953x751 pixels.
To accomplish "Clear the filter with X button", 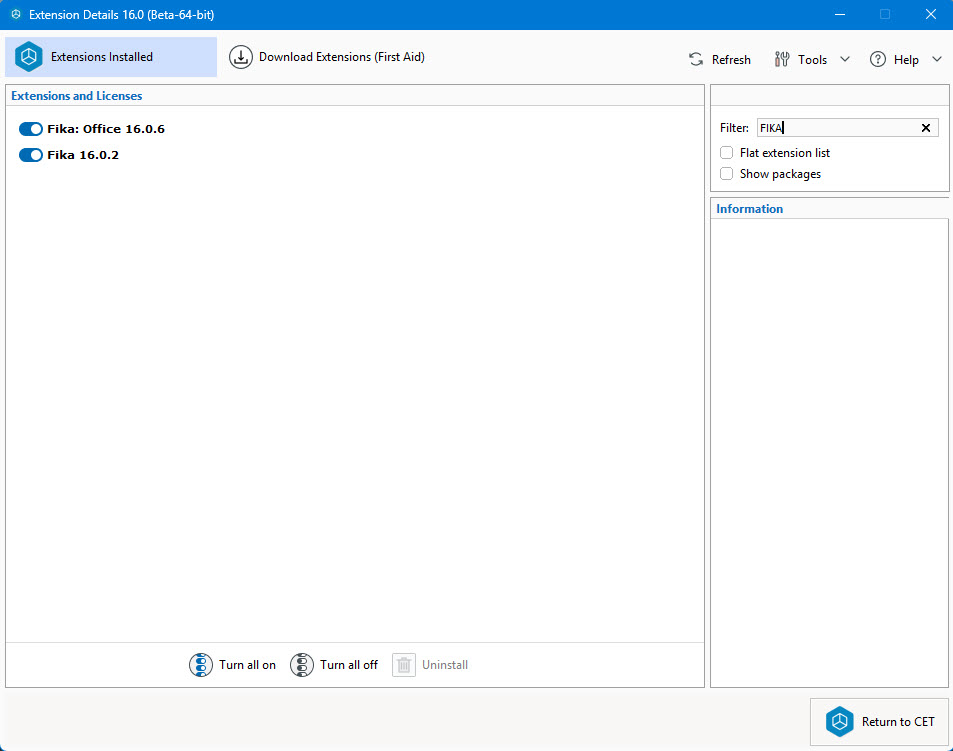I will [926, 128].
